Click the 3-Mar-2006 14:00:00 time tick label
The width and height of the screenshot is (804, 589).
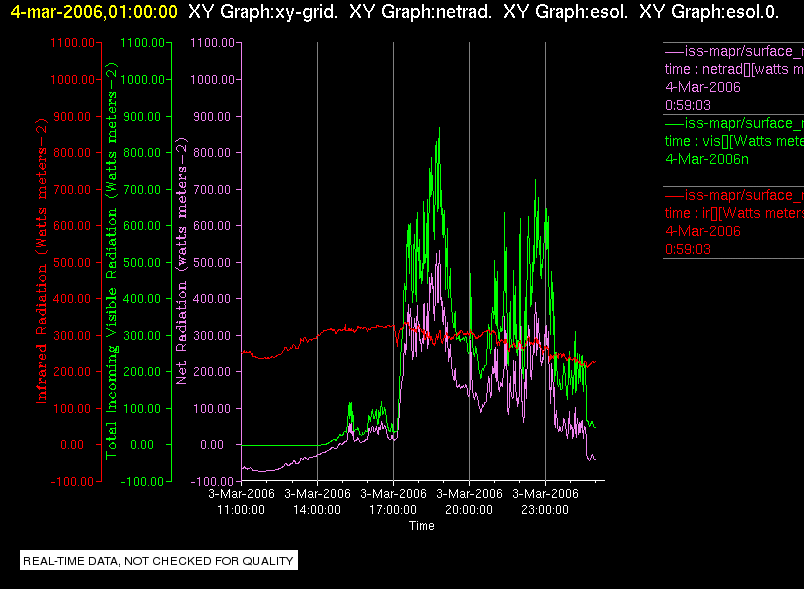tap(317, 502)
